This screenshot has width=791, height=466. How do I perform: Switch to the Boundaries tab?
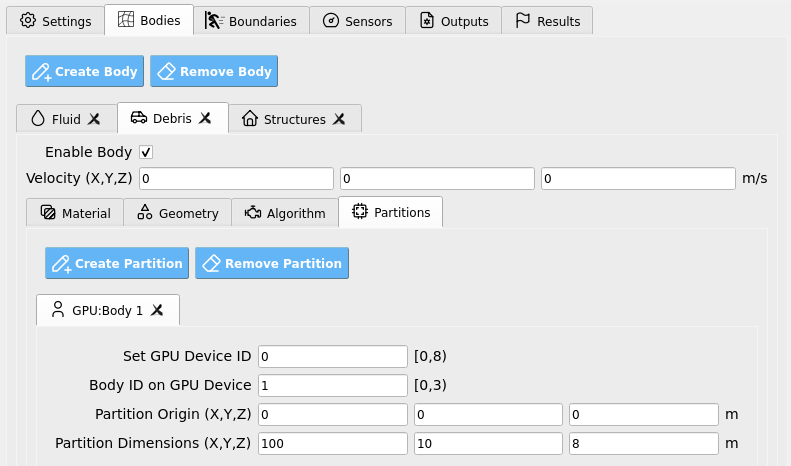(251, 21)
